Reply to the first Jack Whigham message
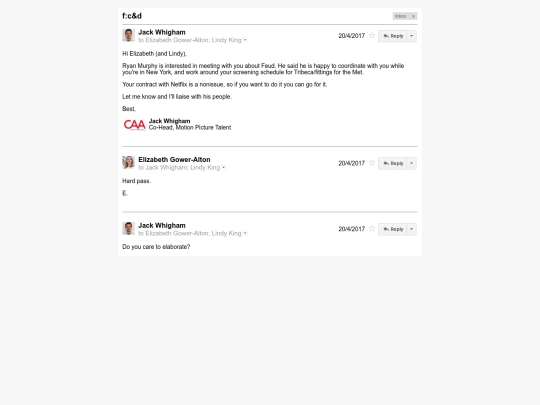 (x=393, y=36)
